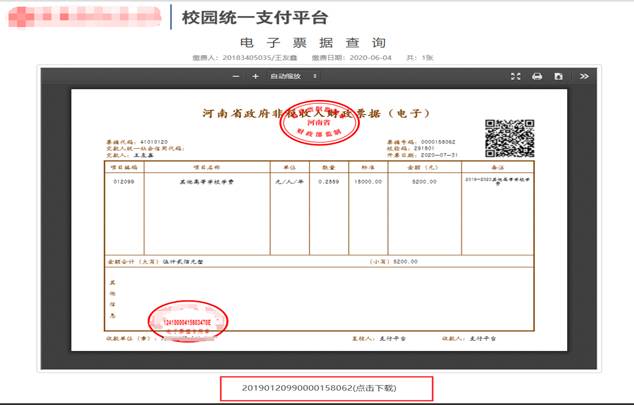Image resolution: width=634 pixels, height=405 pixels.
Task: Click the 电子票据查询 page heading
Action: pos(313,43)
